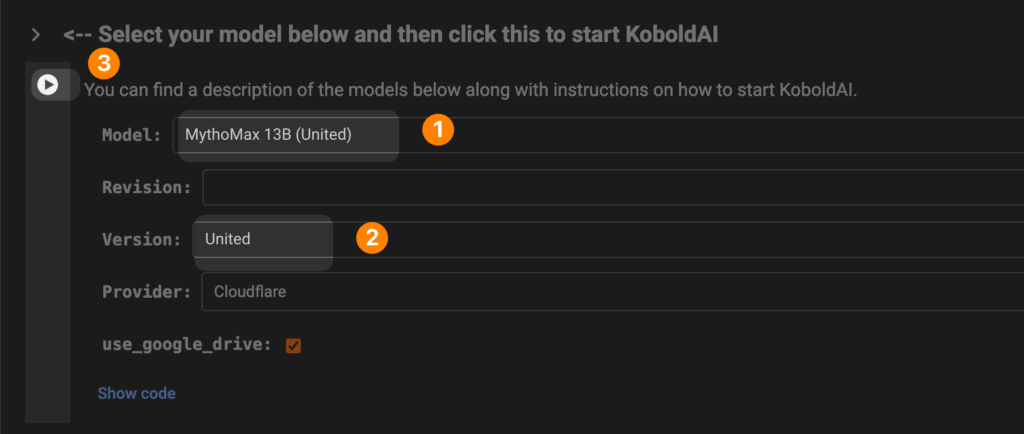Click the use_google_drive label text
The image size is (1024, 434).
[186, 345]
